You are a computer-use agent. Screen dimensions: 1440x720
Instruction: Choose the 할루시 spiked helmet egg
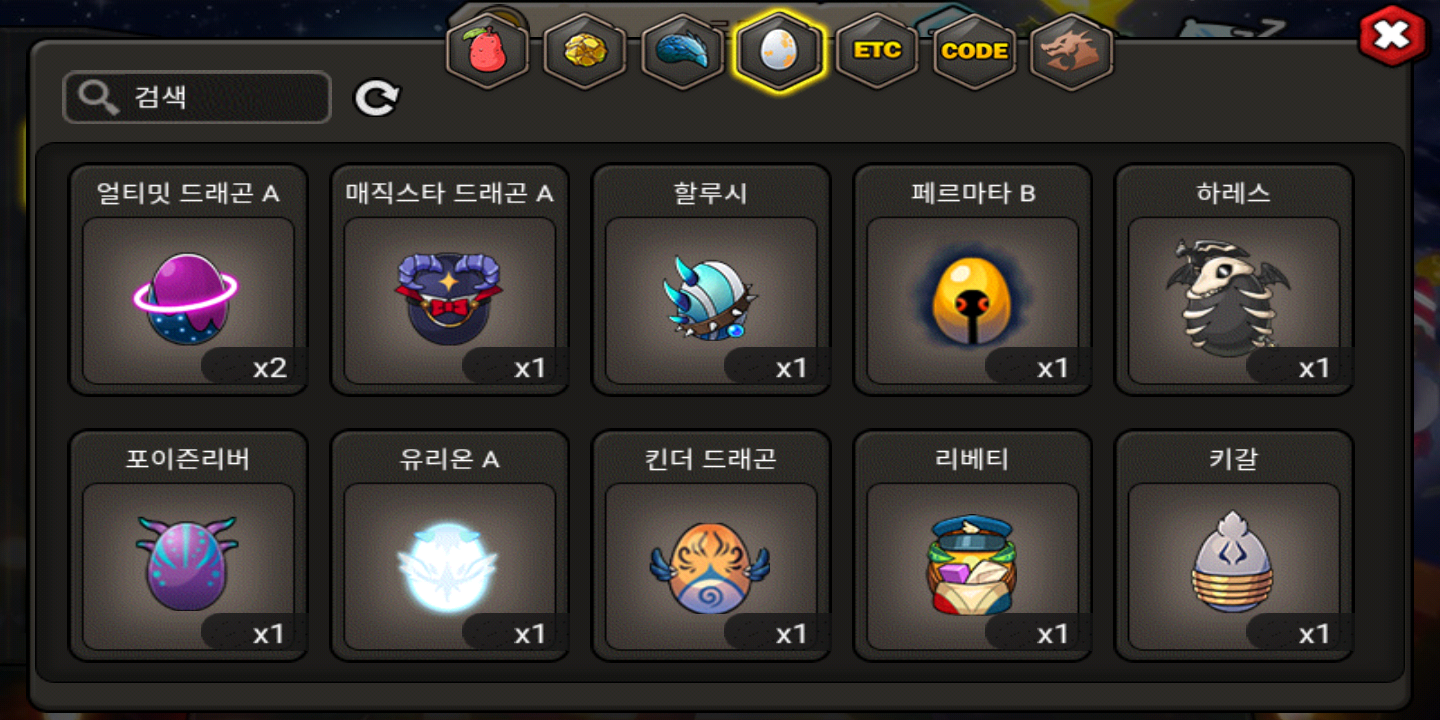point(711,280)
